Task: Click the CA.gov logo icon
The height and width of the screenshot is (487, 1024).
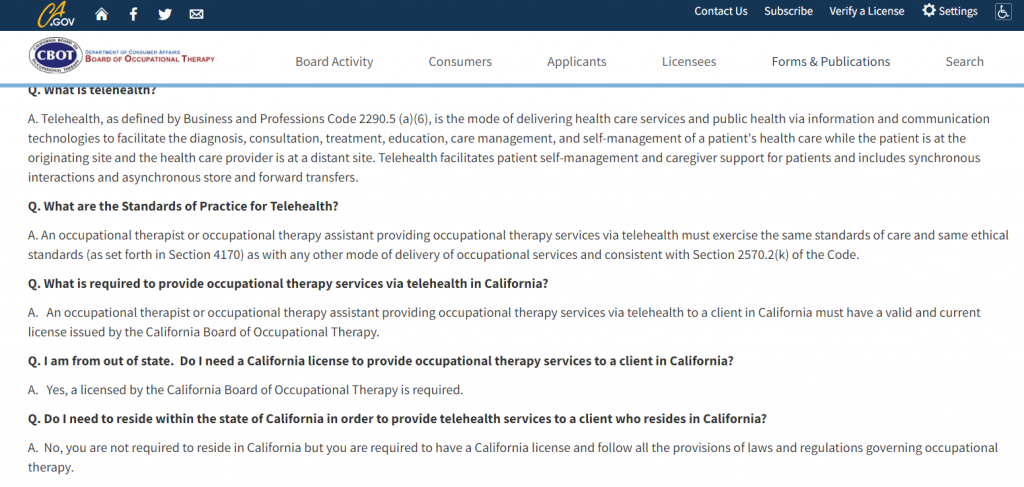Action: pyautogui.click(x=56, y=14)
